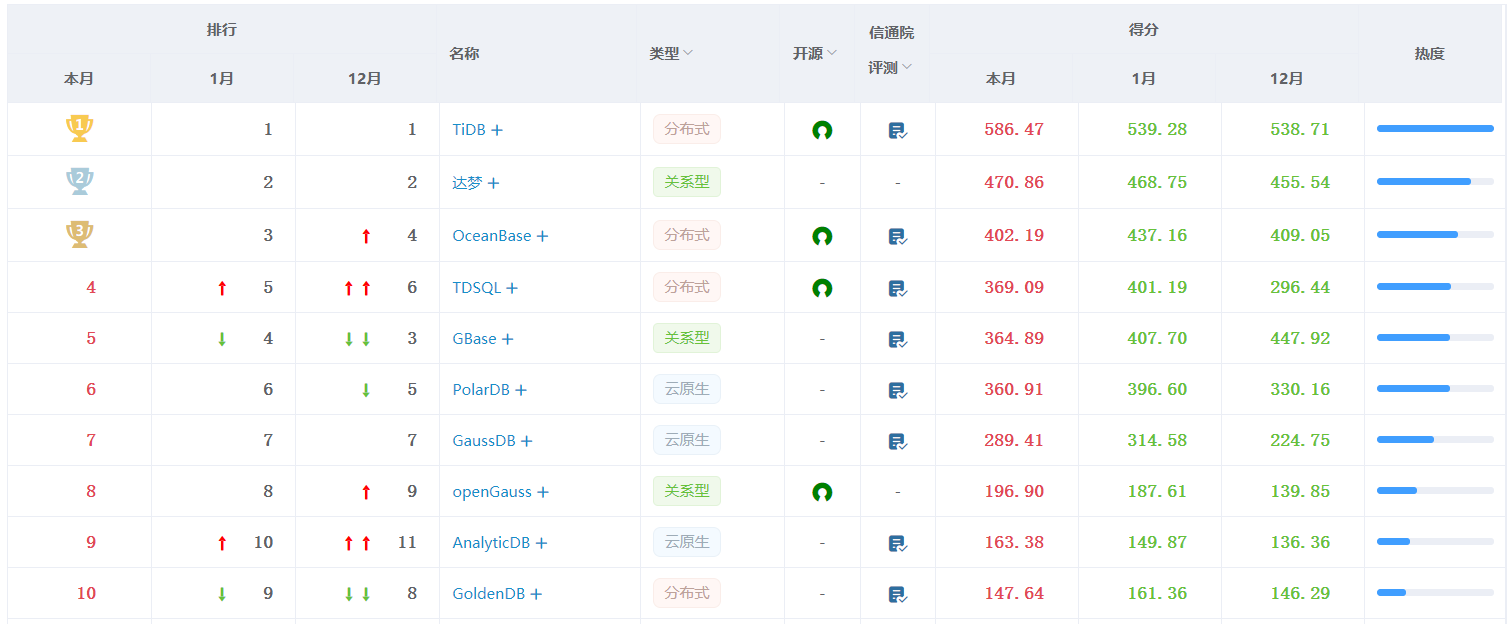Click openGauss's green open-source icon
The width and height of the screenshot is (1511, 624).
click(x=822, y=492)
